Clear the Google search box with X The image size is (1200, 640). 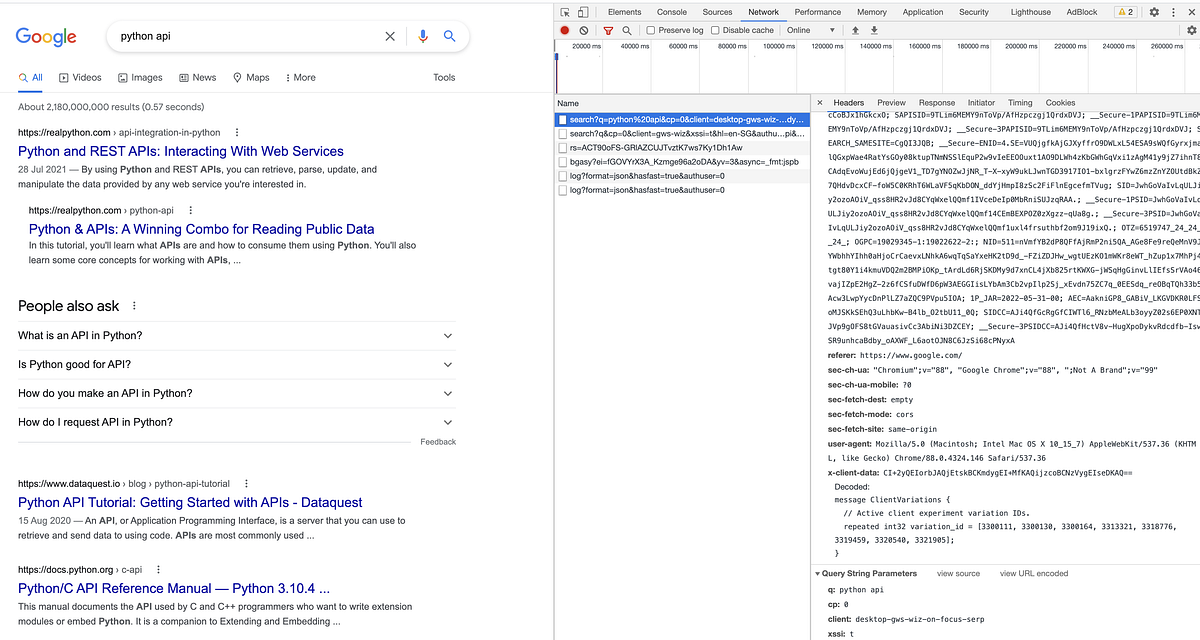391,36
